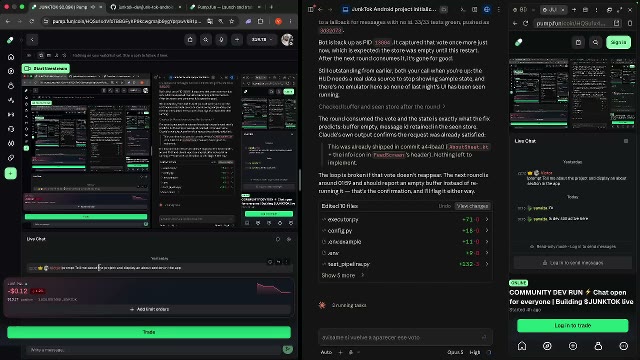
Task: Click the High effort selector
Action: coord(474,352)
